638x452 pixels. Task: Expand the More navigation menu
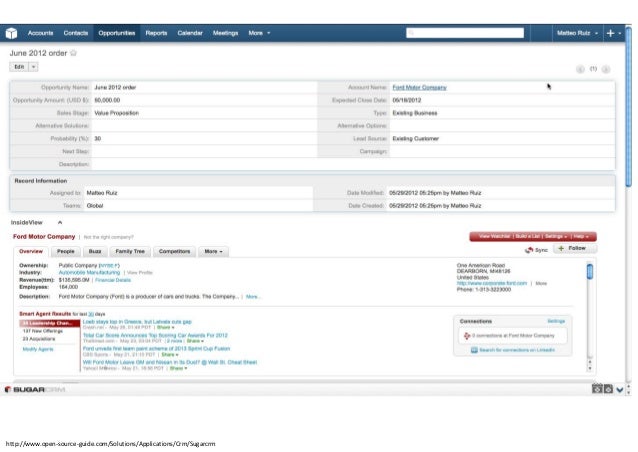point(259,33)
